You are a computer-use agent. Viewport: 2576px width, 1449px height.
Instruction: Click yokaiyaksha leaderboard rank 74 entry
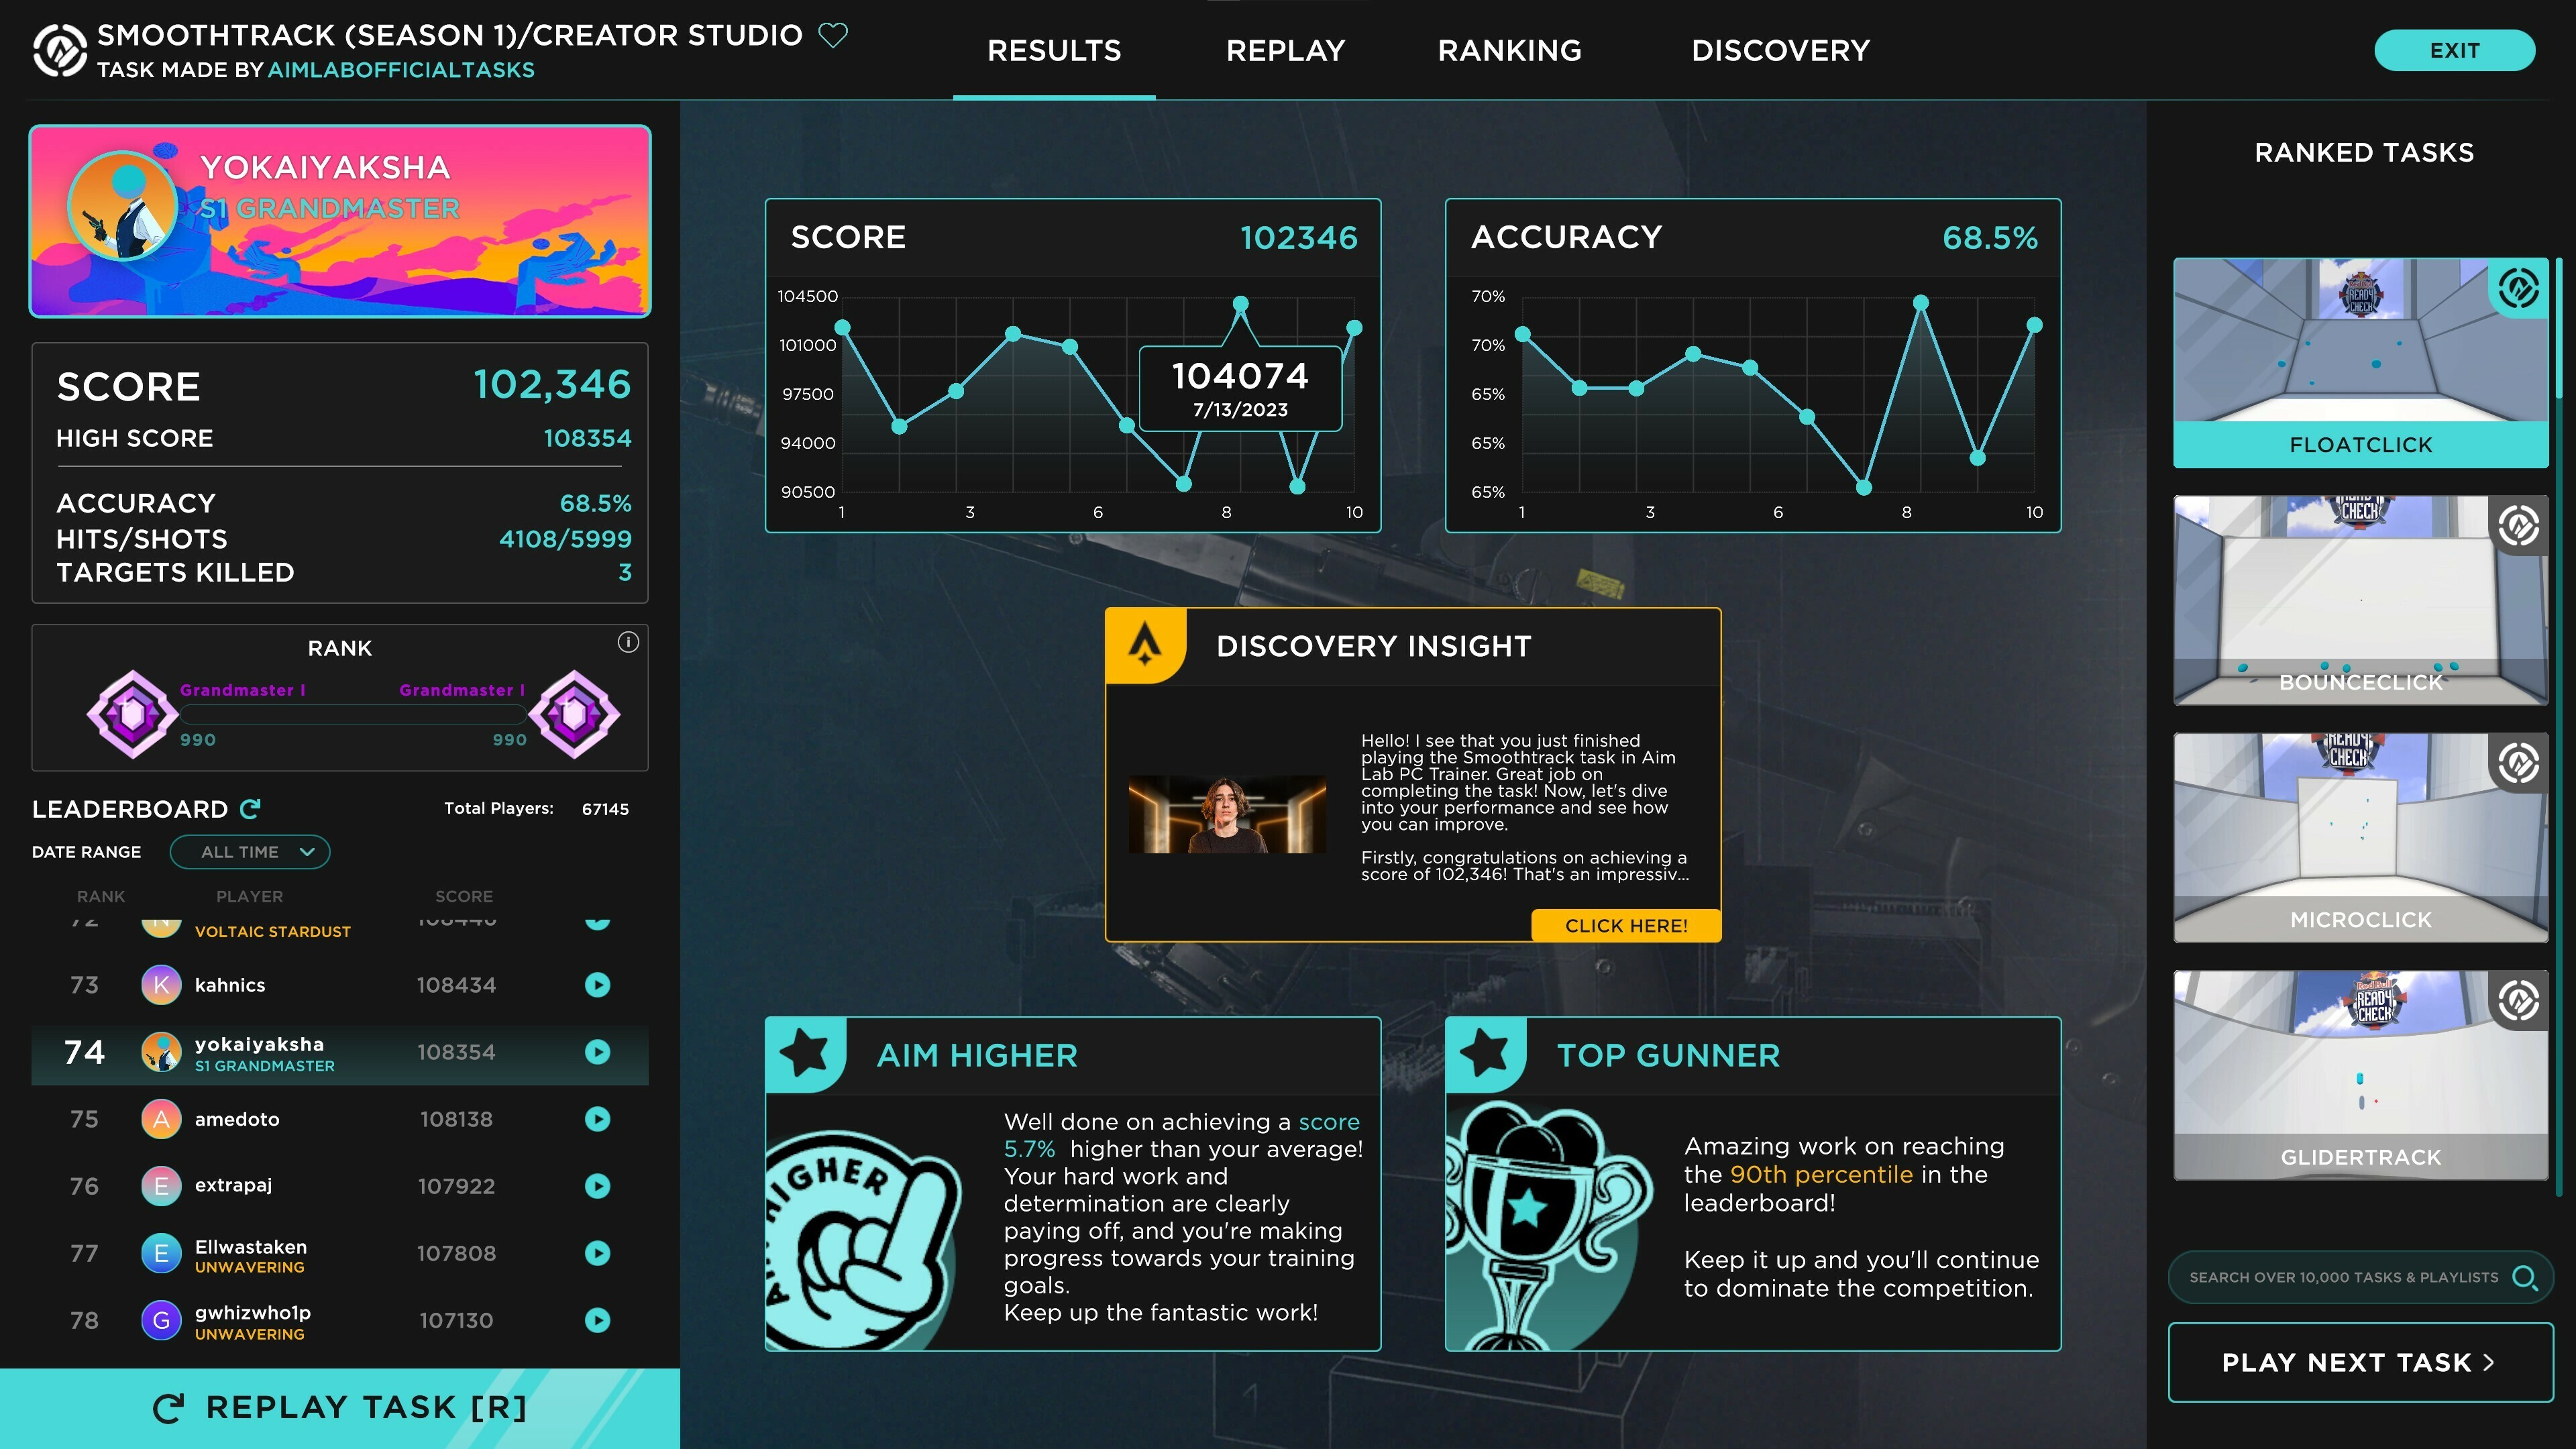(x=336, y=1051)
